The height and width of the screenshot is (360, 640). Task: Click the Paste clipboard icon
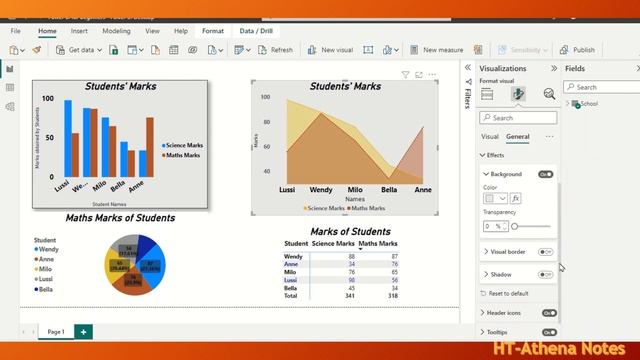click(14, 50)
